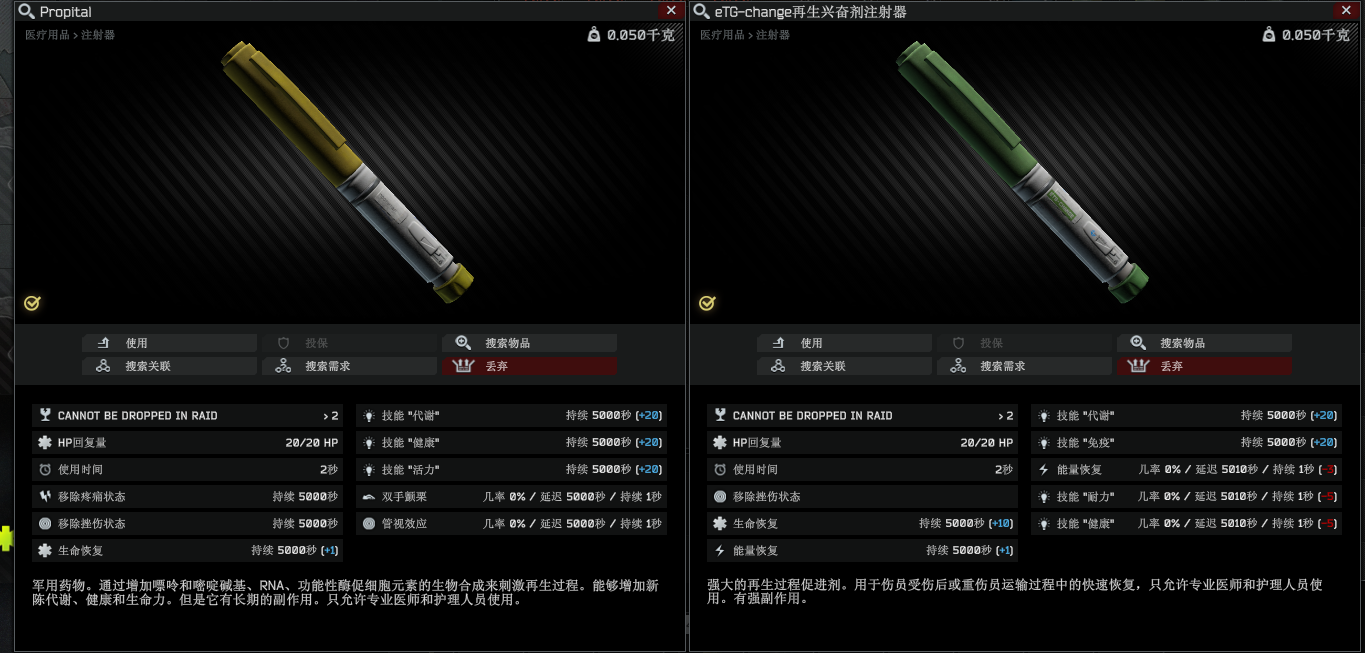The image size is (1365, 653).
Task: Open the 注射器 breadcrumb in the eTG-change window
Action: [x=773, y=35]
